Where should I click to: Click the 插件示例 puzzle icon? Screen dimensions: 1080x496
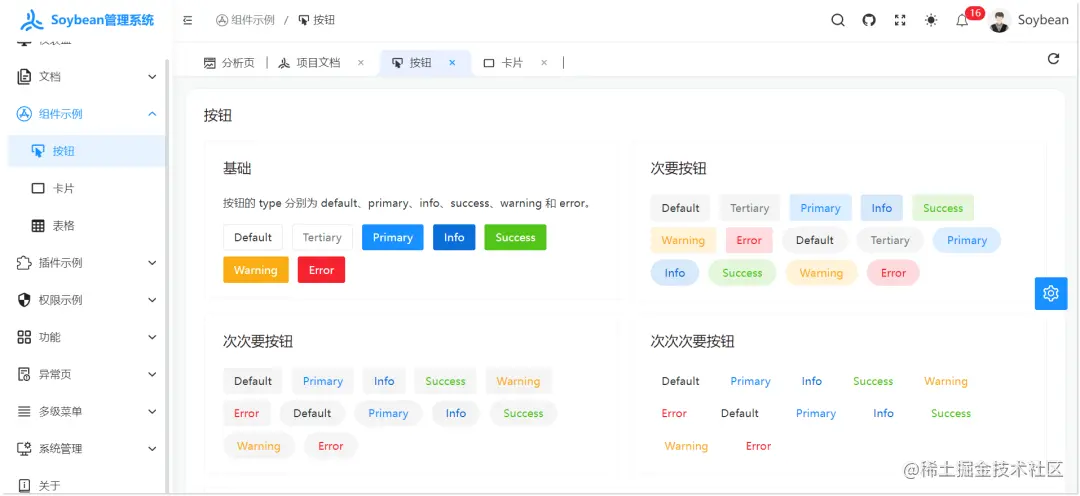point(24,262)
